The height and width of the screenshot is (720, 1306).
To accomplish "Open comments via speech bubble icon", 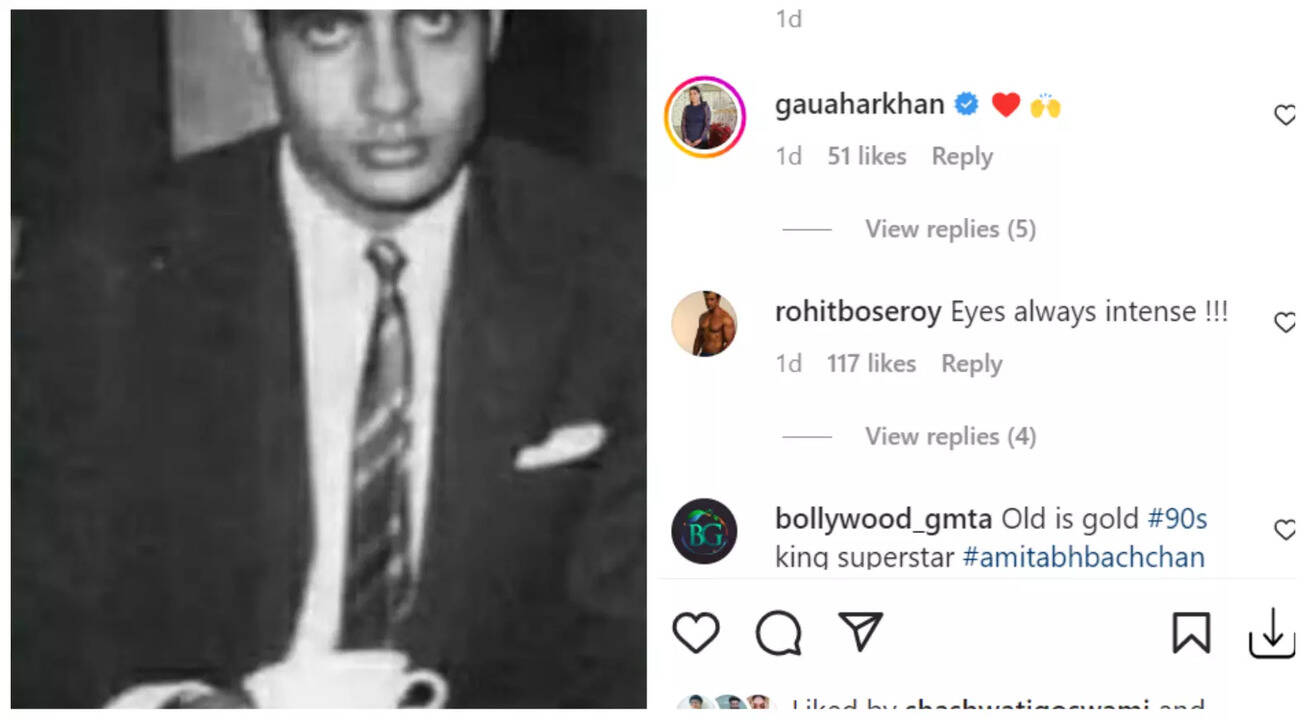I will 778,633.
